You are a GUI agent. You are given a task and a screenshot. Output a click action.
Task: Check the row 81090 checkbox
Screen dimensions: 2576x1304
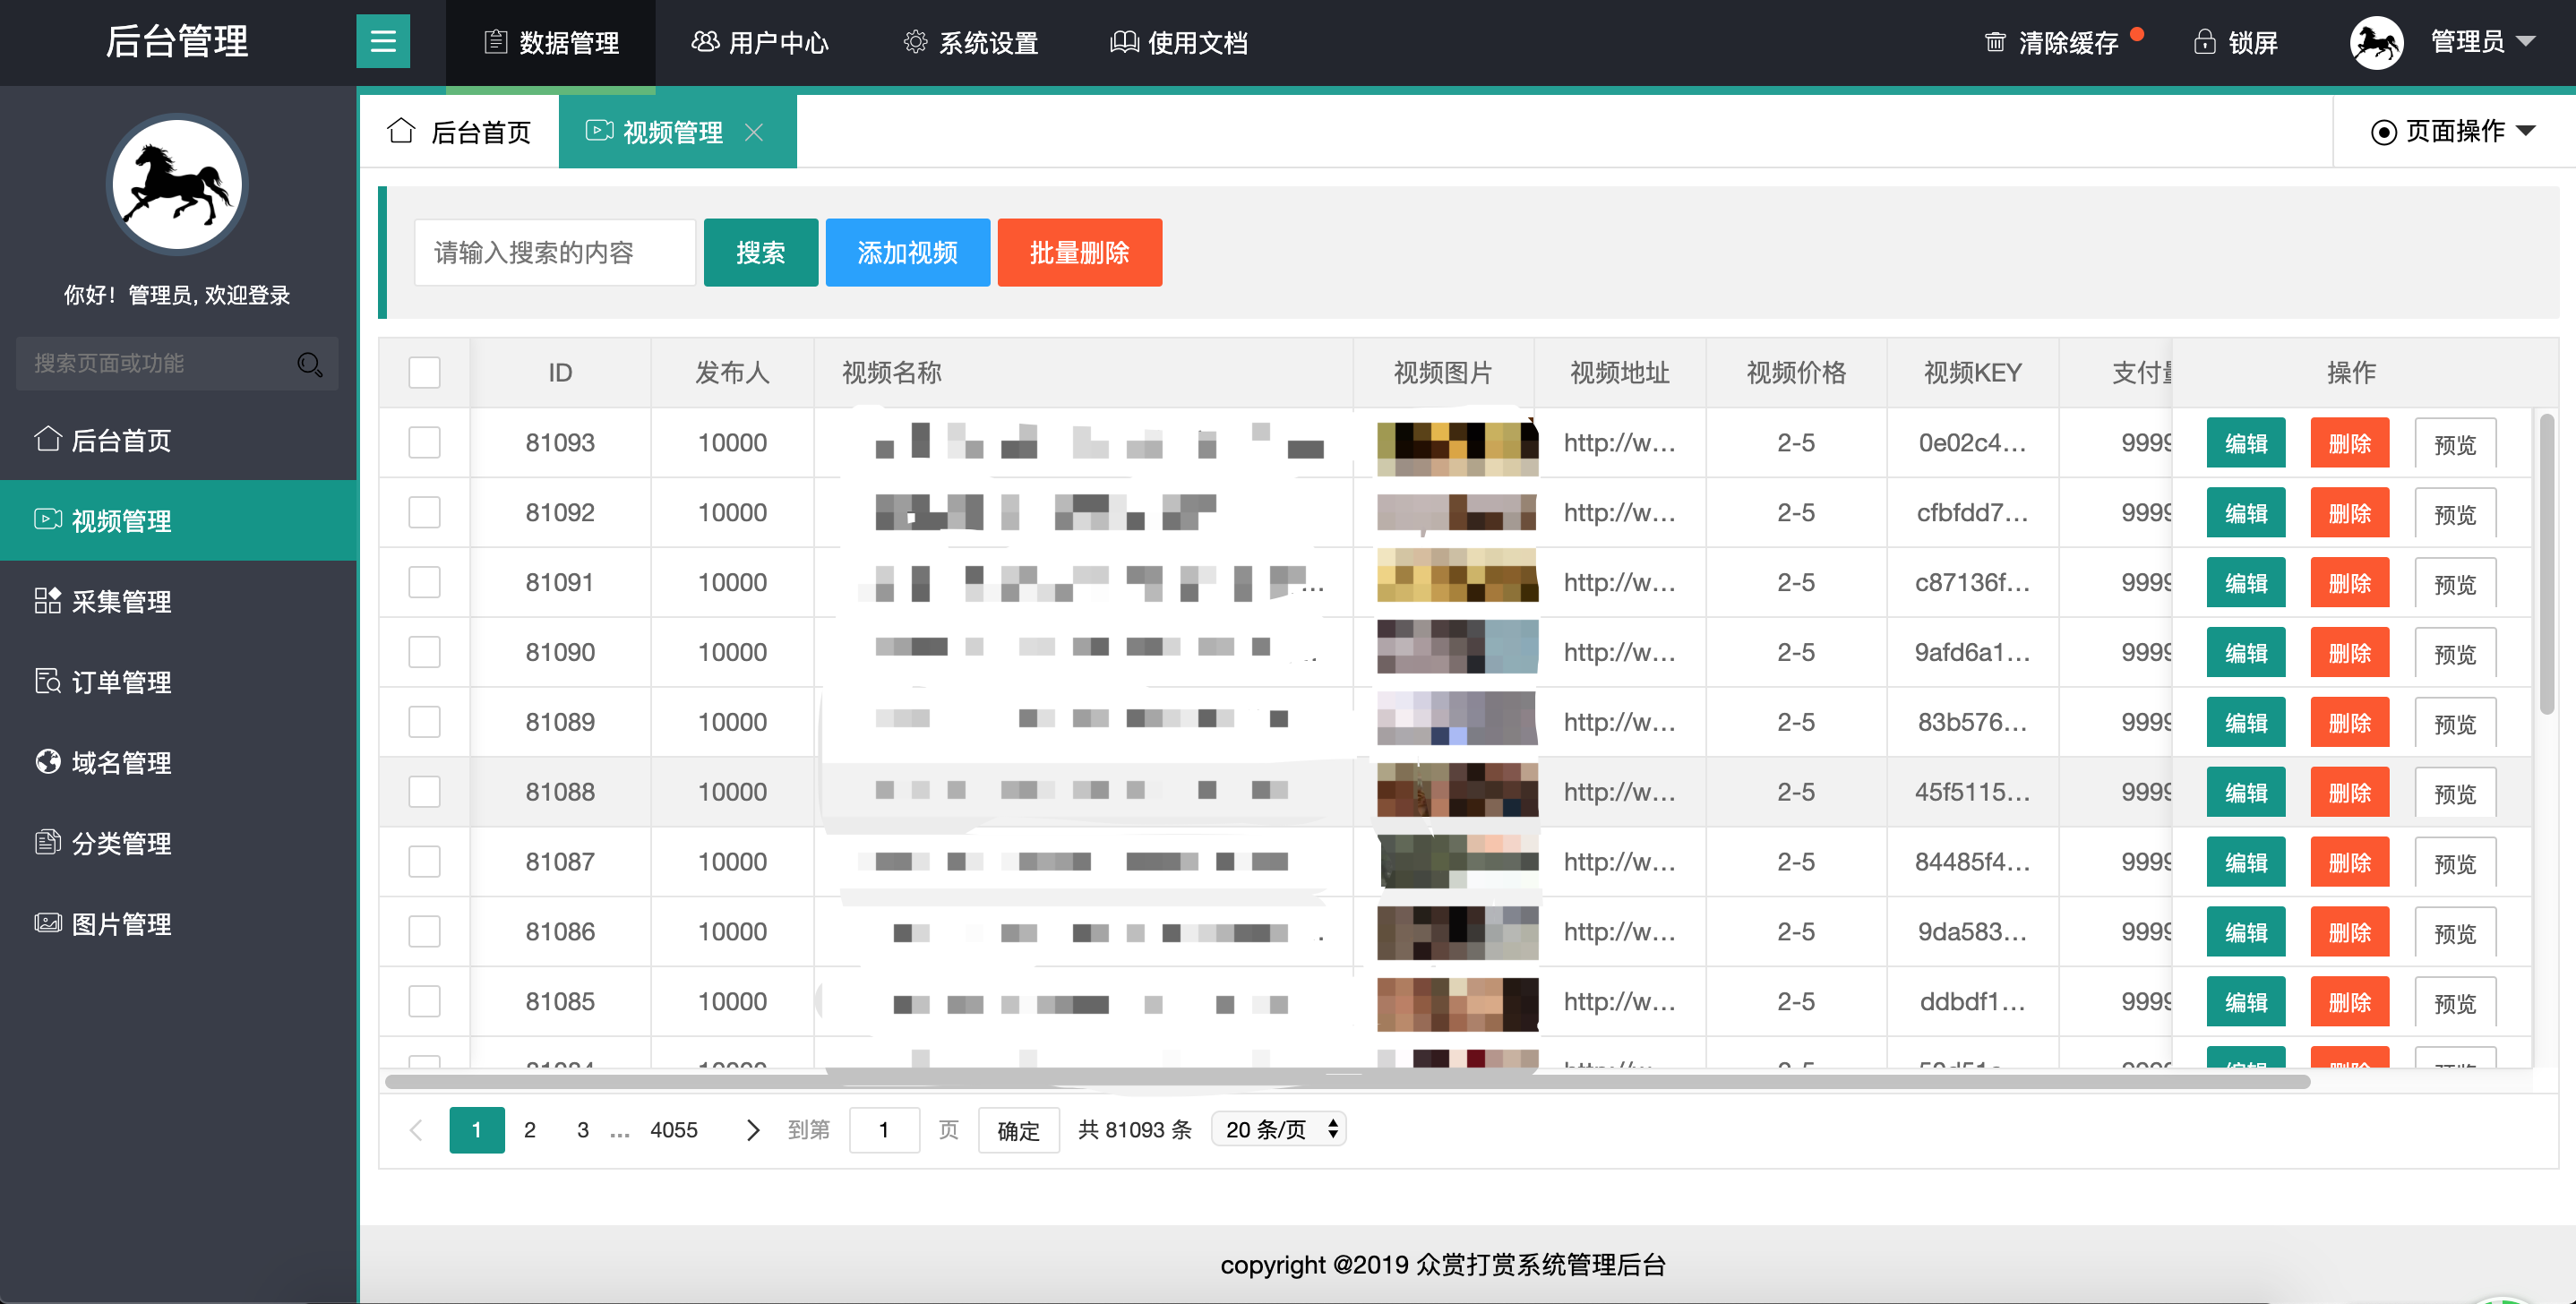coord(424,652)
